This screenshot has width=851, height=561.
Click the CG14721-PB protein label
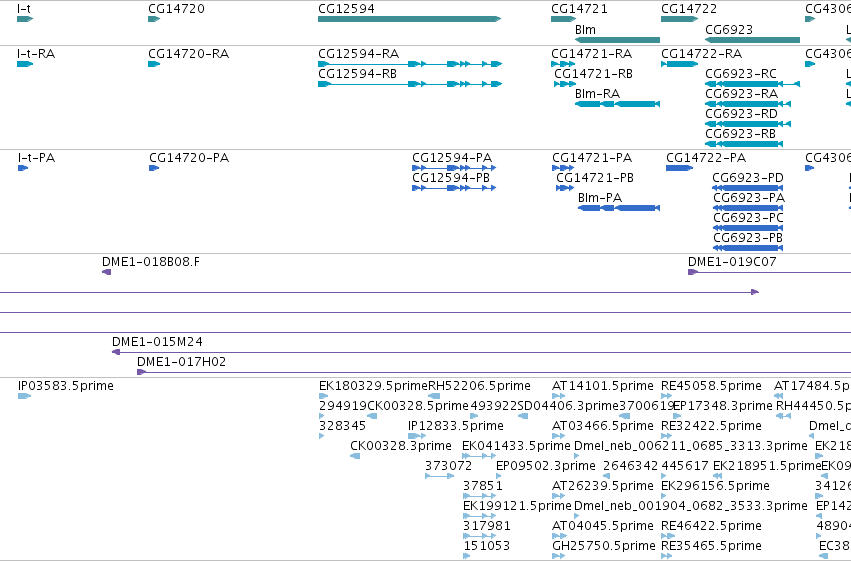(595, 178)
